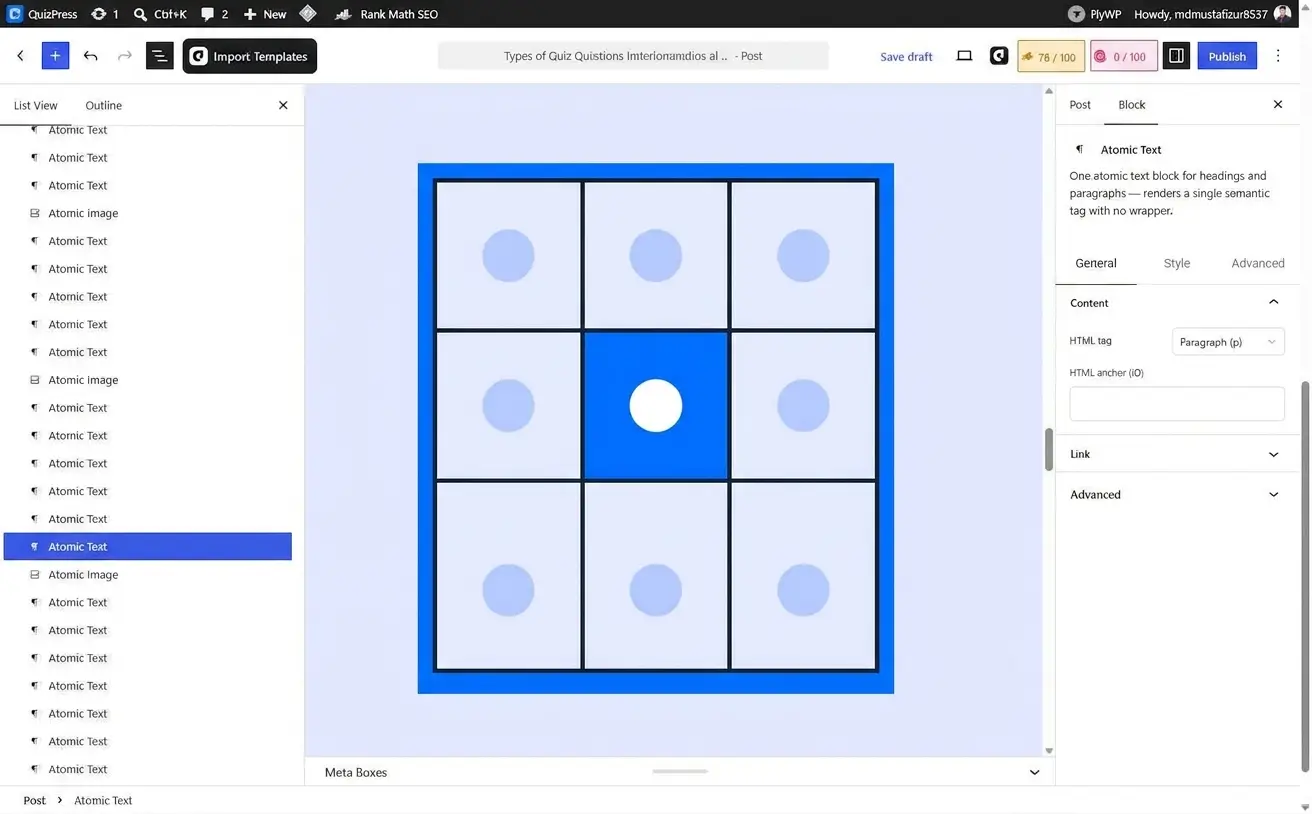1312x814 pixels.
Task: Open the New content menu
Action: point(265,14)
